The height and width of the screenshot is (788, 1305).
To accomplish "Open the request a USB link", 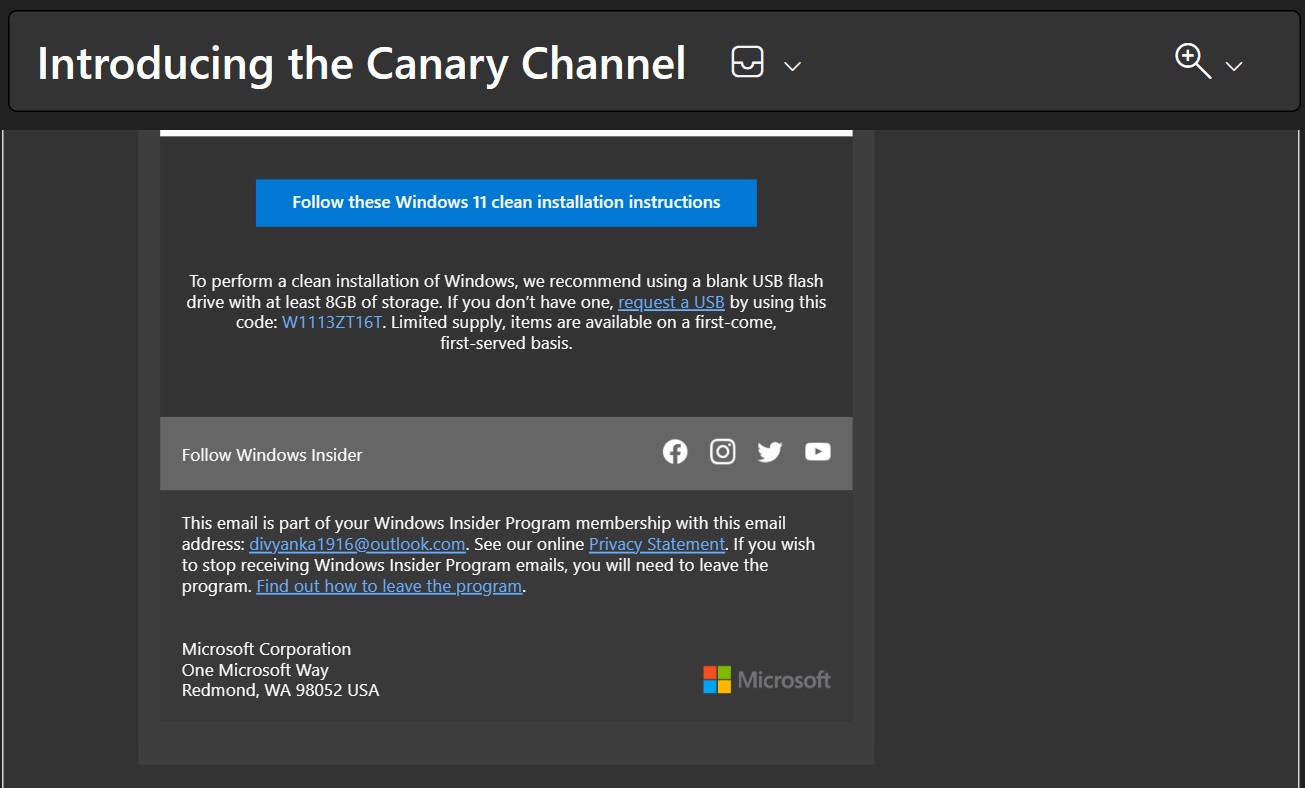I will pyautogui.click(x=671, y=301).
